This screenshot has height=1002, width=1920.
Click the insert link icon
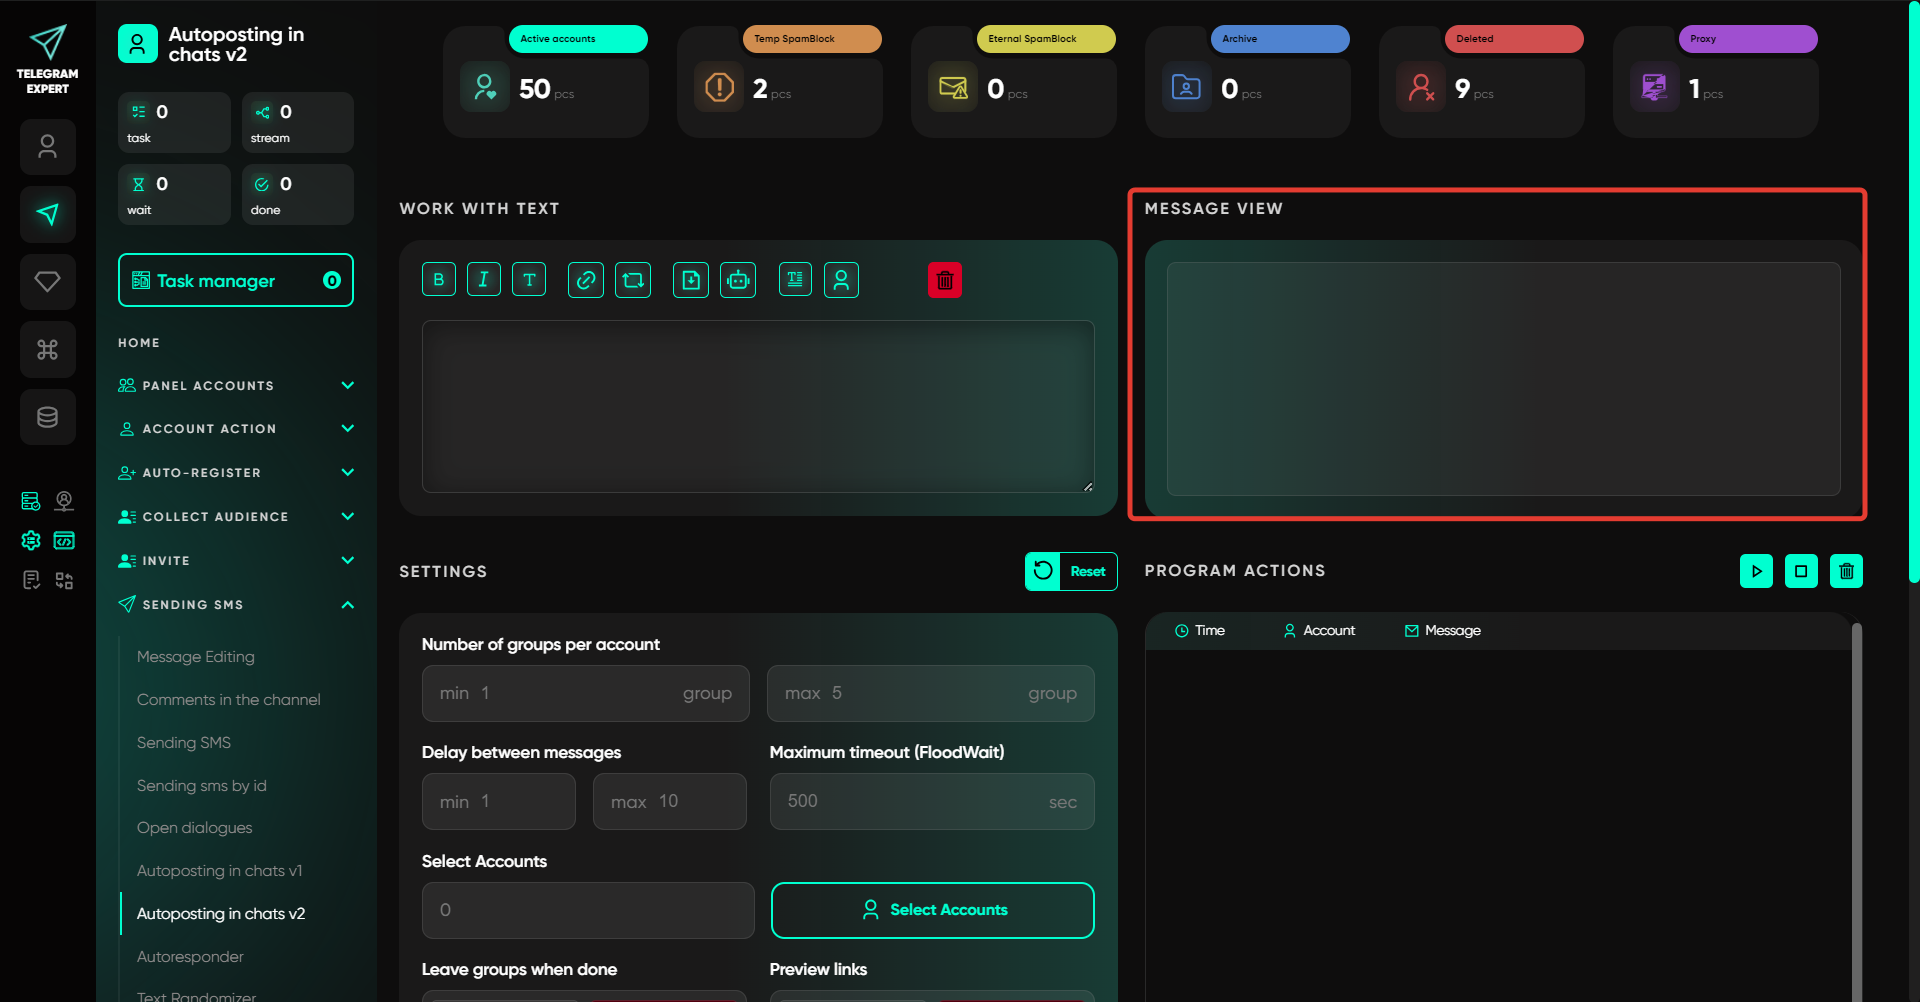[x=586, y=280]
